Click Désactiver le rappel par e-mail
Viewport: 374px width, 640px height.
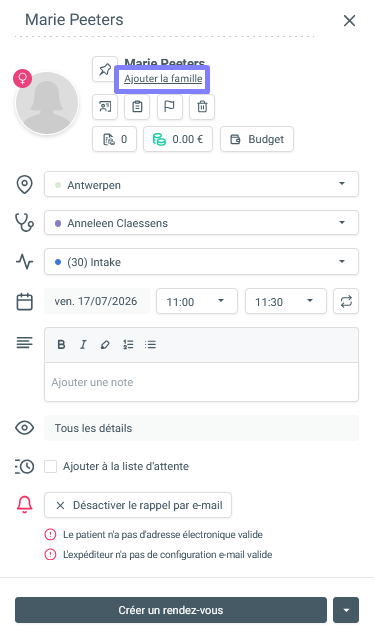tap(138, 505)
